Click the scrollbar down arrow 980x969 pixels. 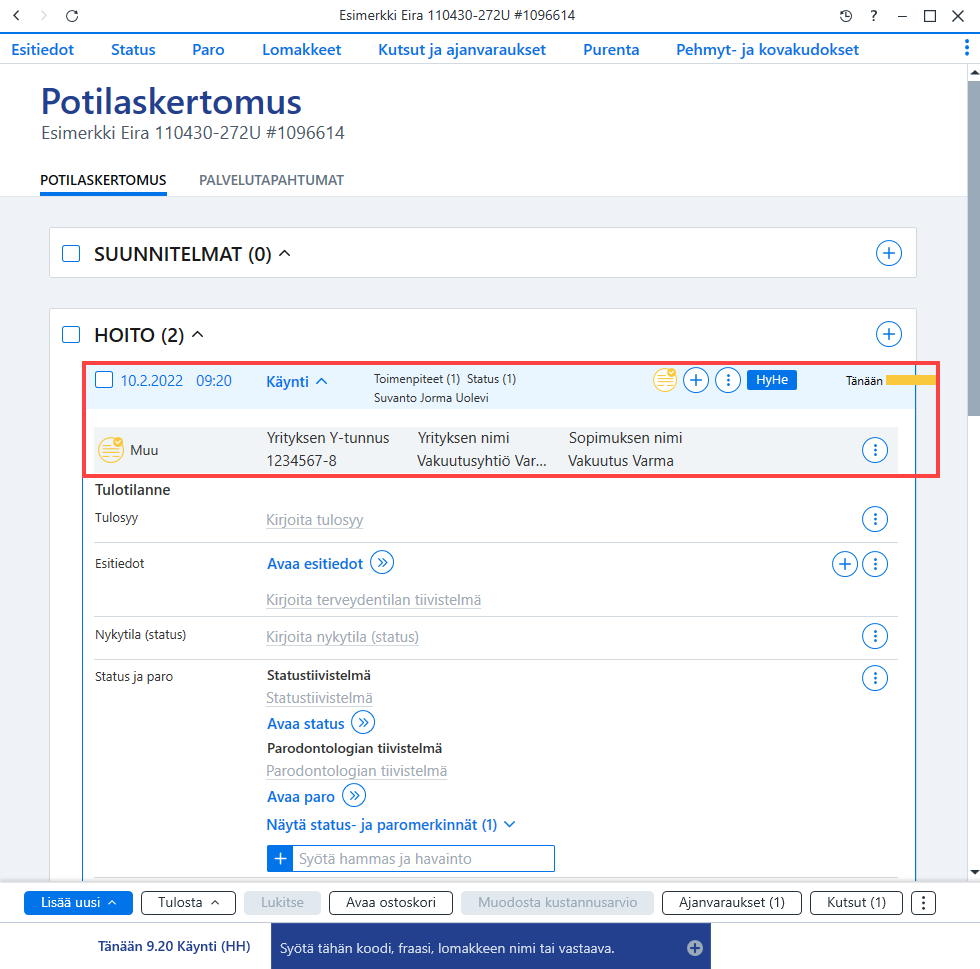pyautogui.click(x=974, y=871)
